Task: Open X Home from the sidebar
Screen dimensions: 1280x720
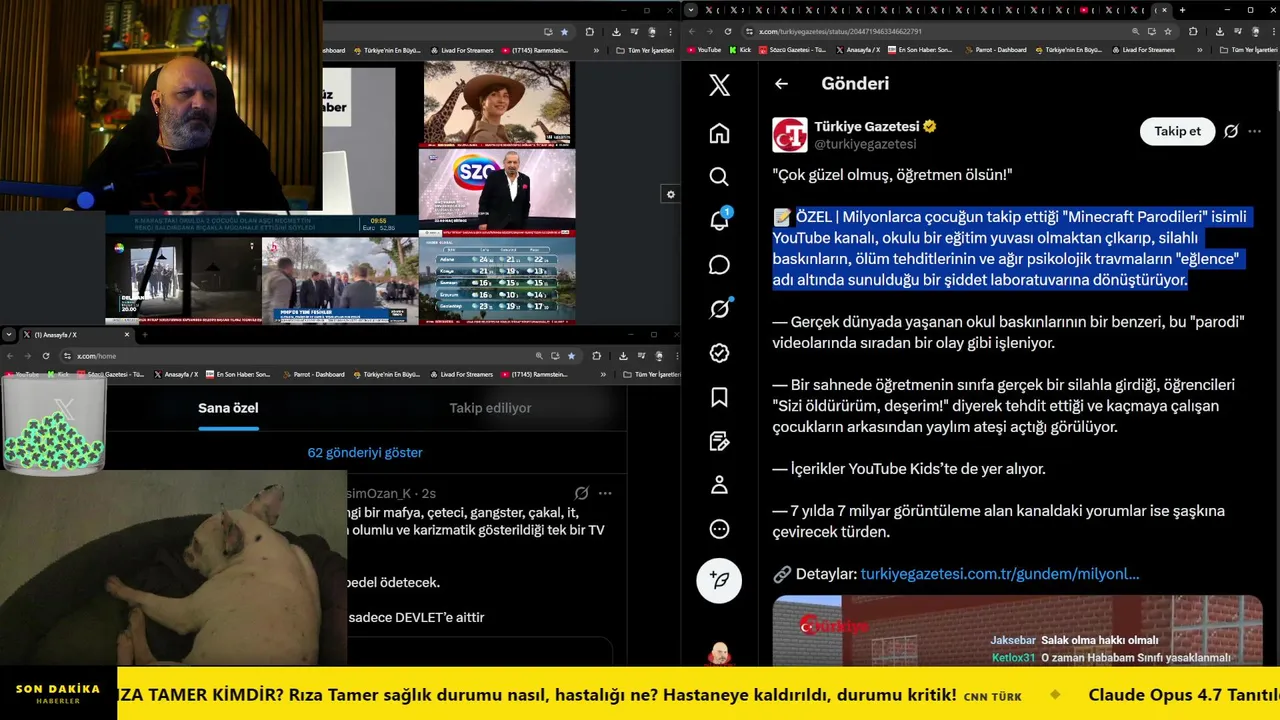Action: pyautogui.click(x=719, y=133)
